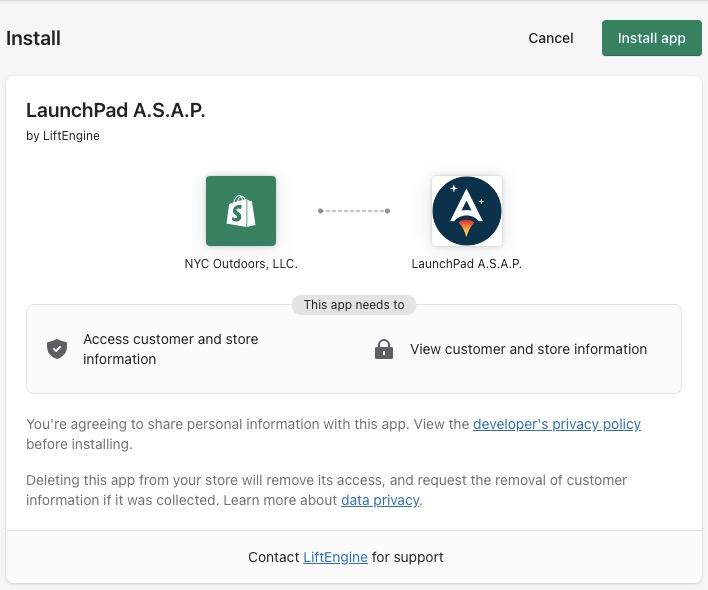
Task: Click the shield checkmark icon
Action: coord(57,349)
